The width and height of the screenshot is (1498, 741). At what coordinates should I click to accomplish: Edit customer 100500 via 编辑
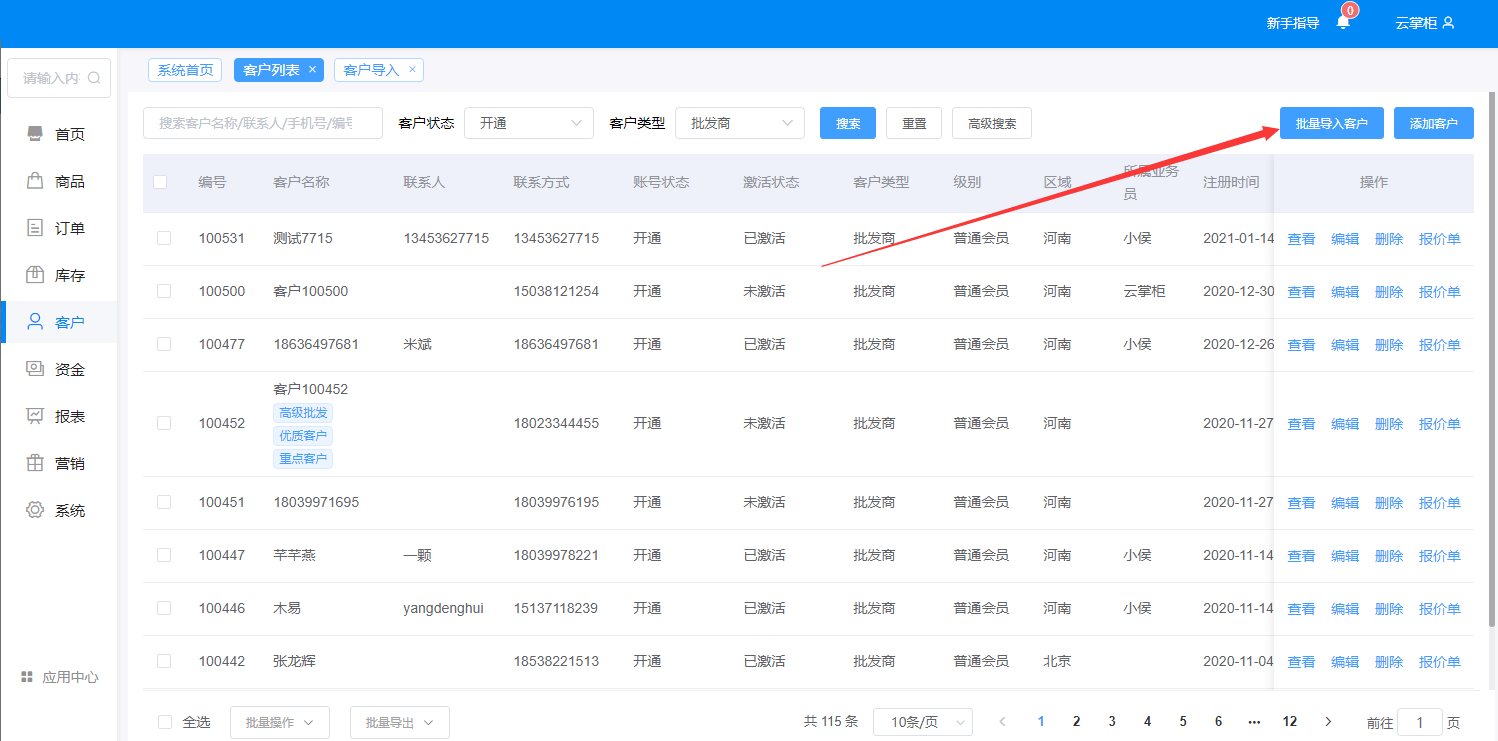[x=1345, y=292]
